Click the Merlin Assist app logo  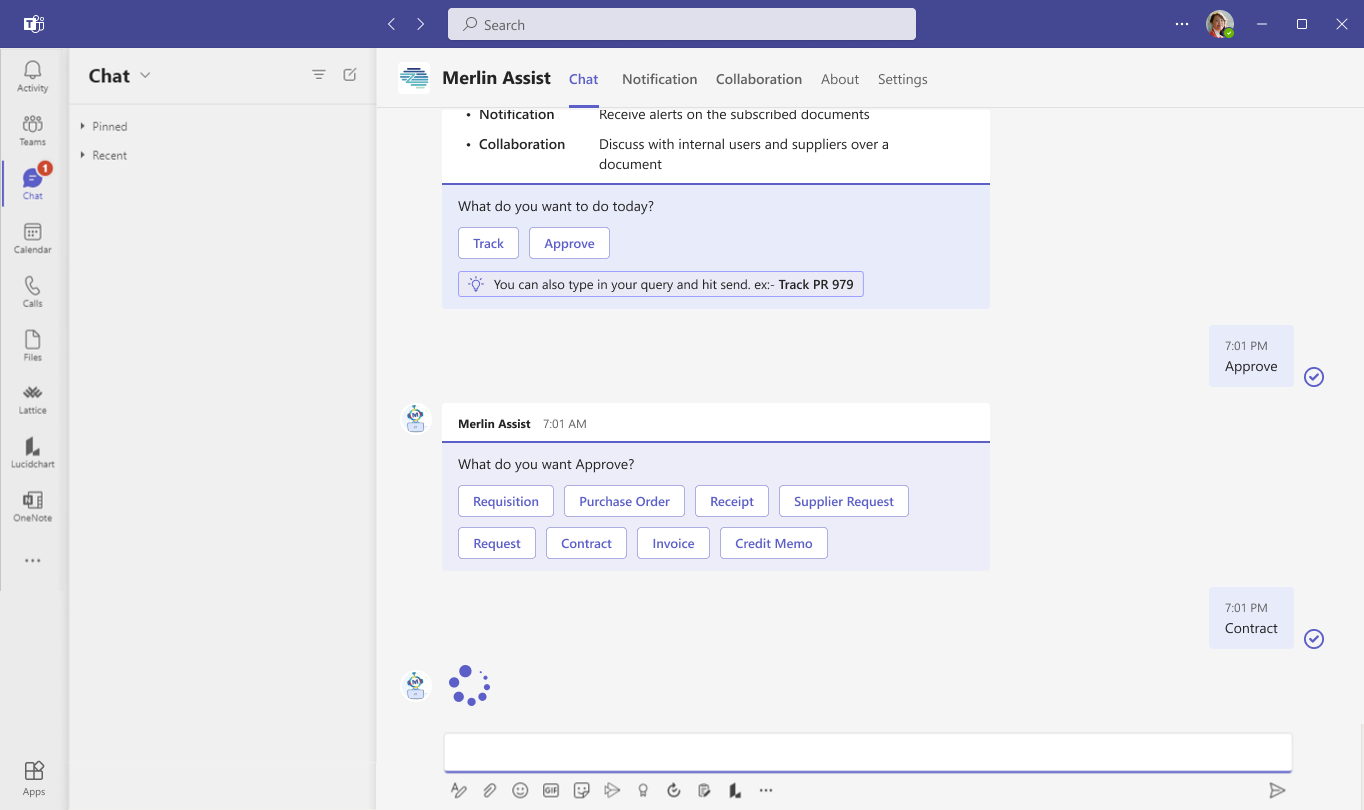tap(414, 78)
